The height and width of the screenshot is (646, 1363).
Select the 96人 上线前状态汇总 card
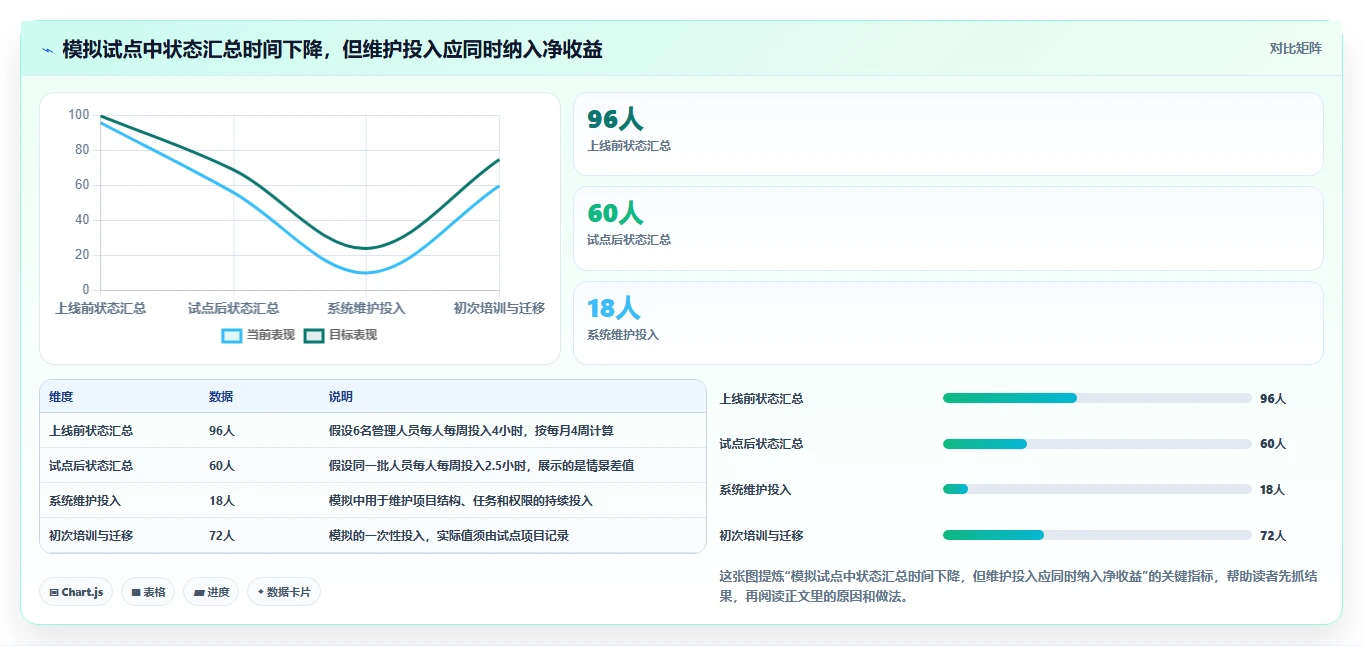(948, 134)
